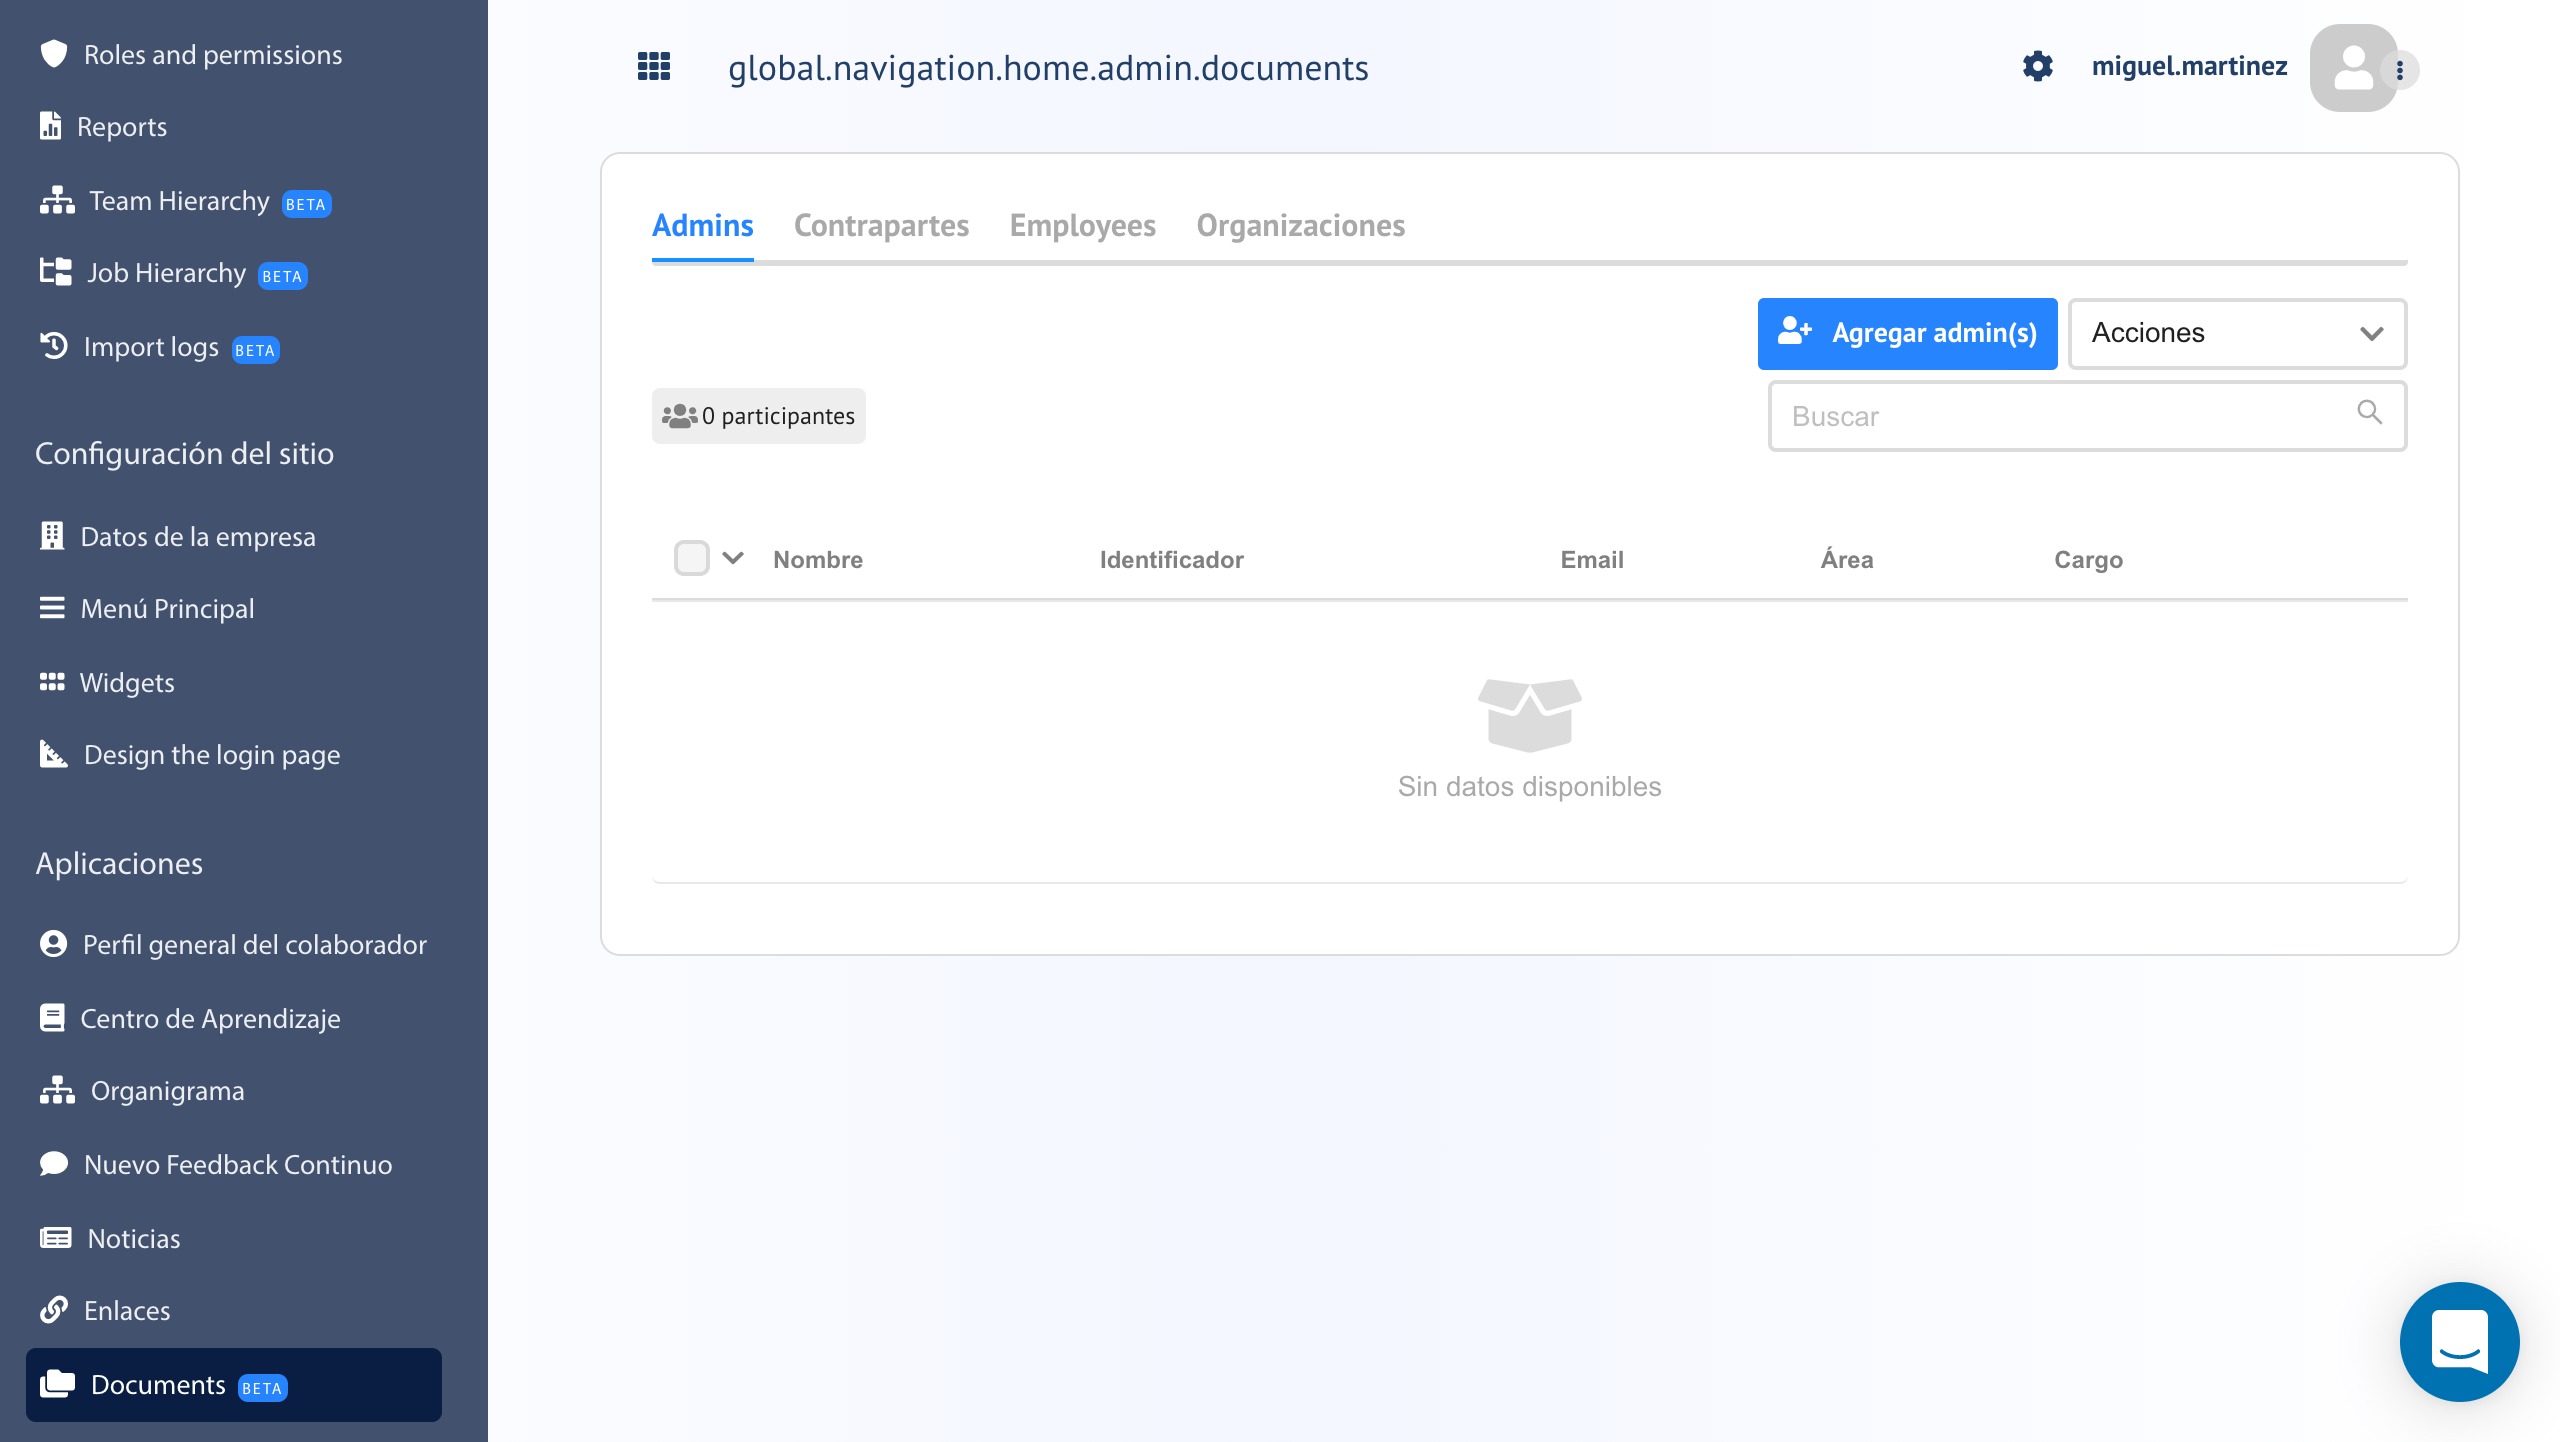
Task: Click the magnifier search icon
Action: click(2369, 412)
